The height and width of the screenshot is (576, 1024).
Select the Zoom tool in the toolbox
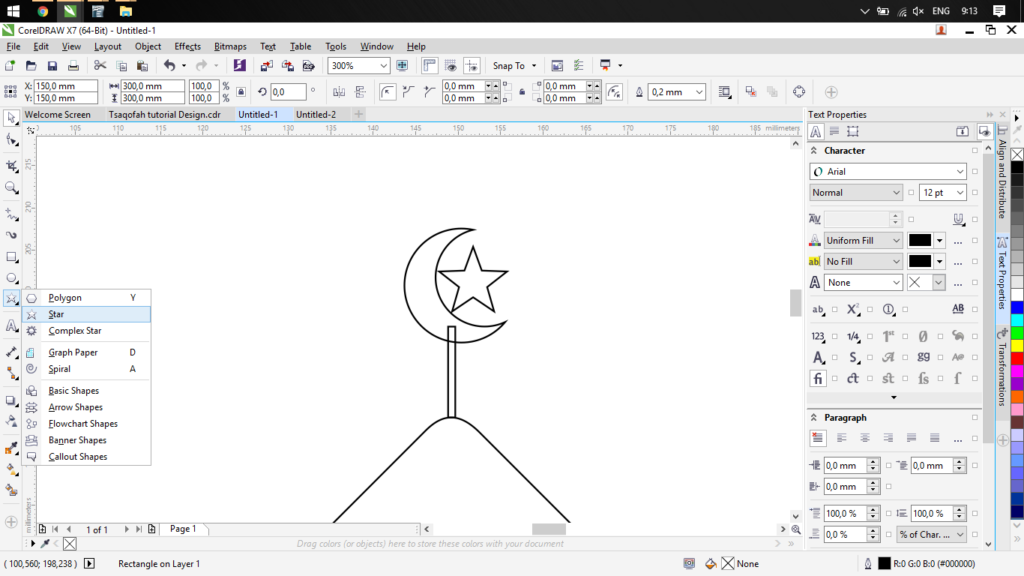coord(11,187)
